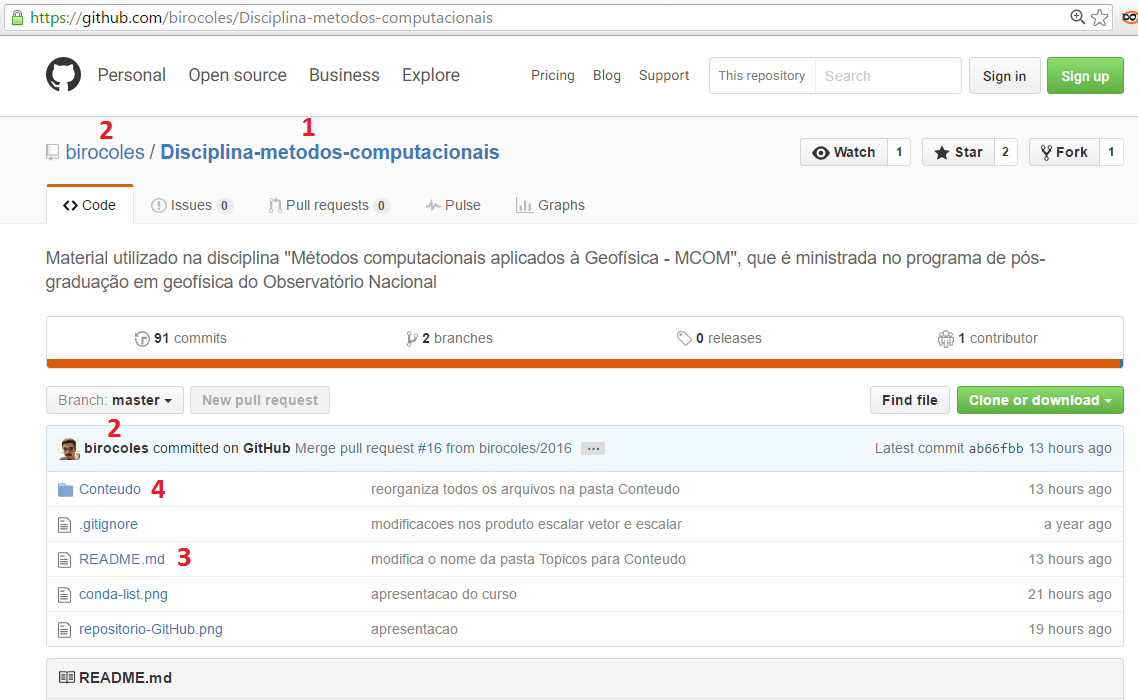View the 0 releases link
1138x700 pixels.
tap(719, 338)
